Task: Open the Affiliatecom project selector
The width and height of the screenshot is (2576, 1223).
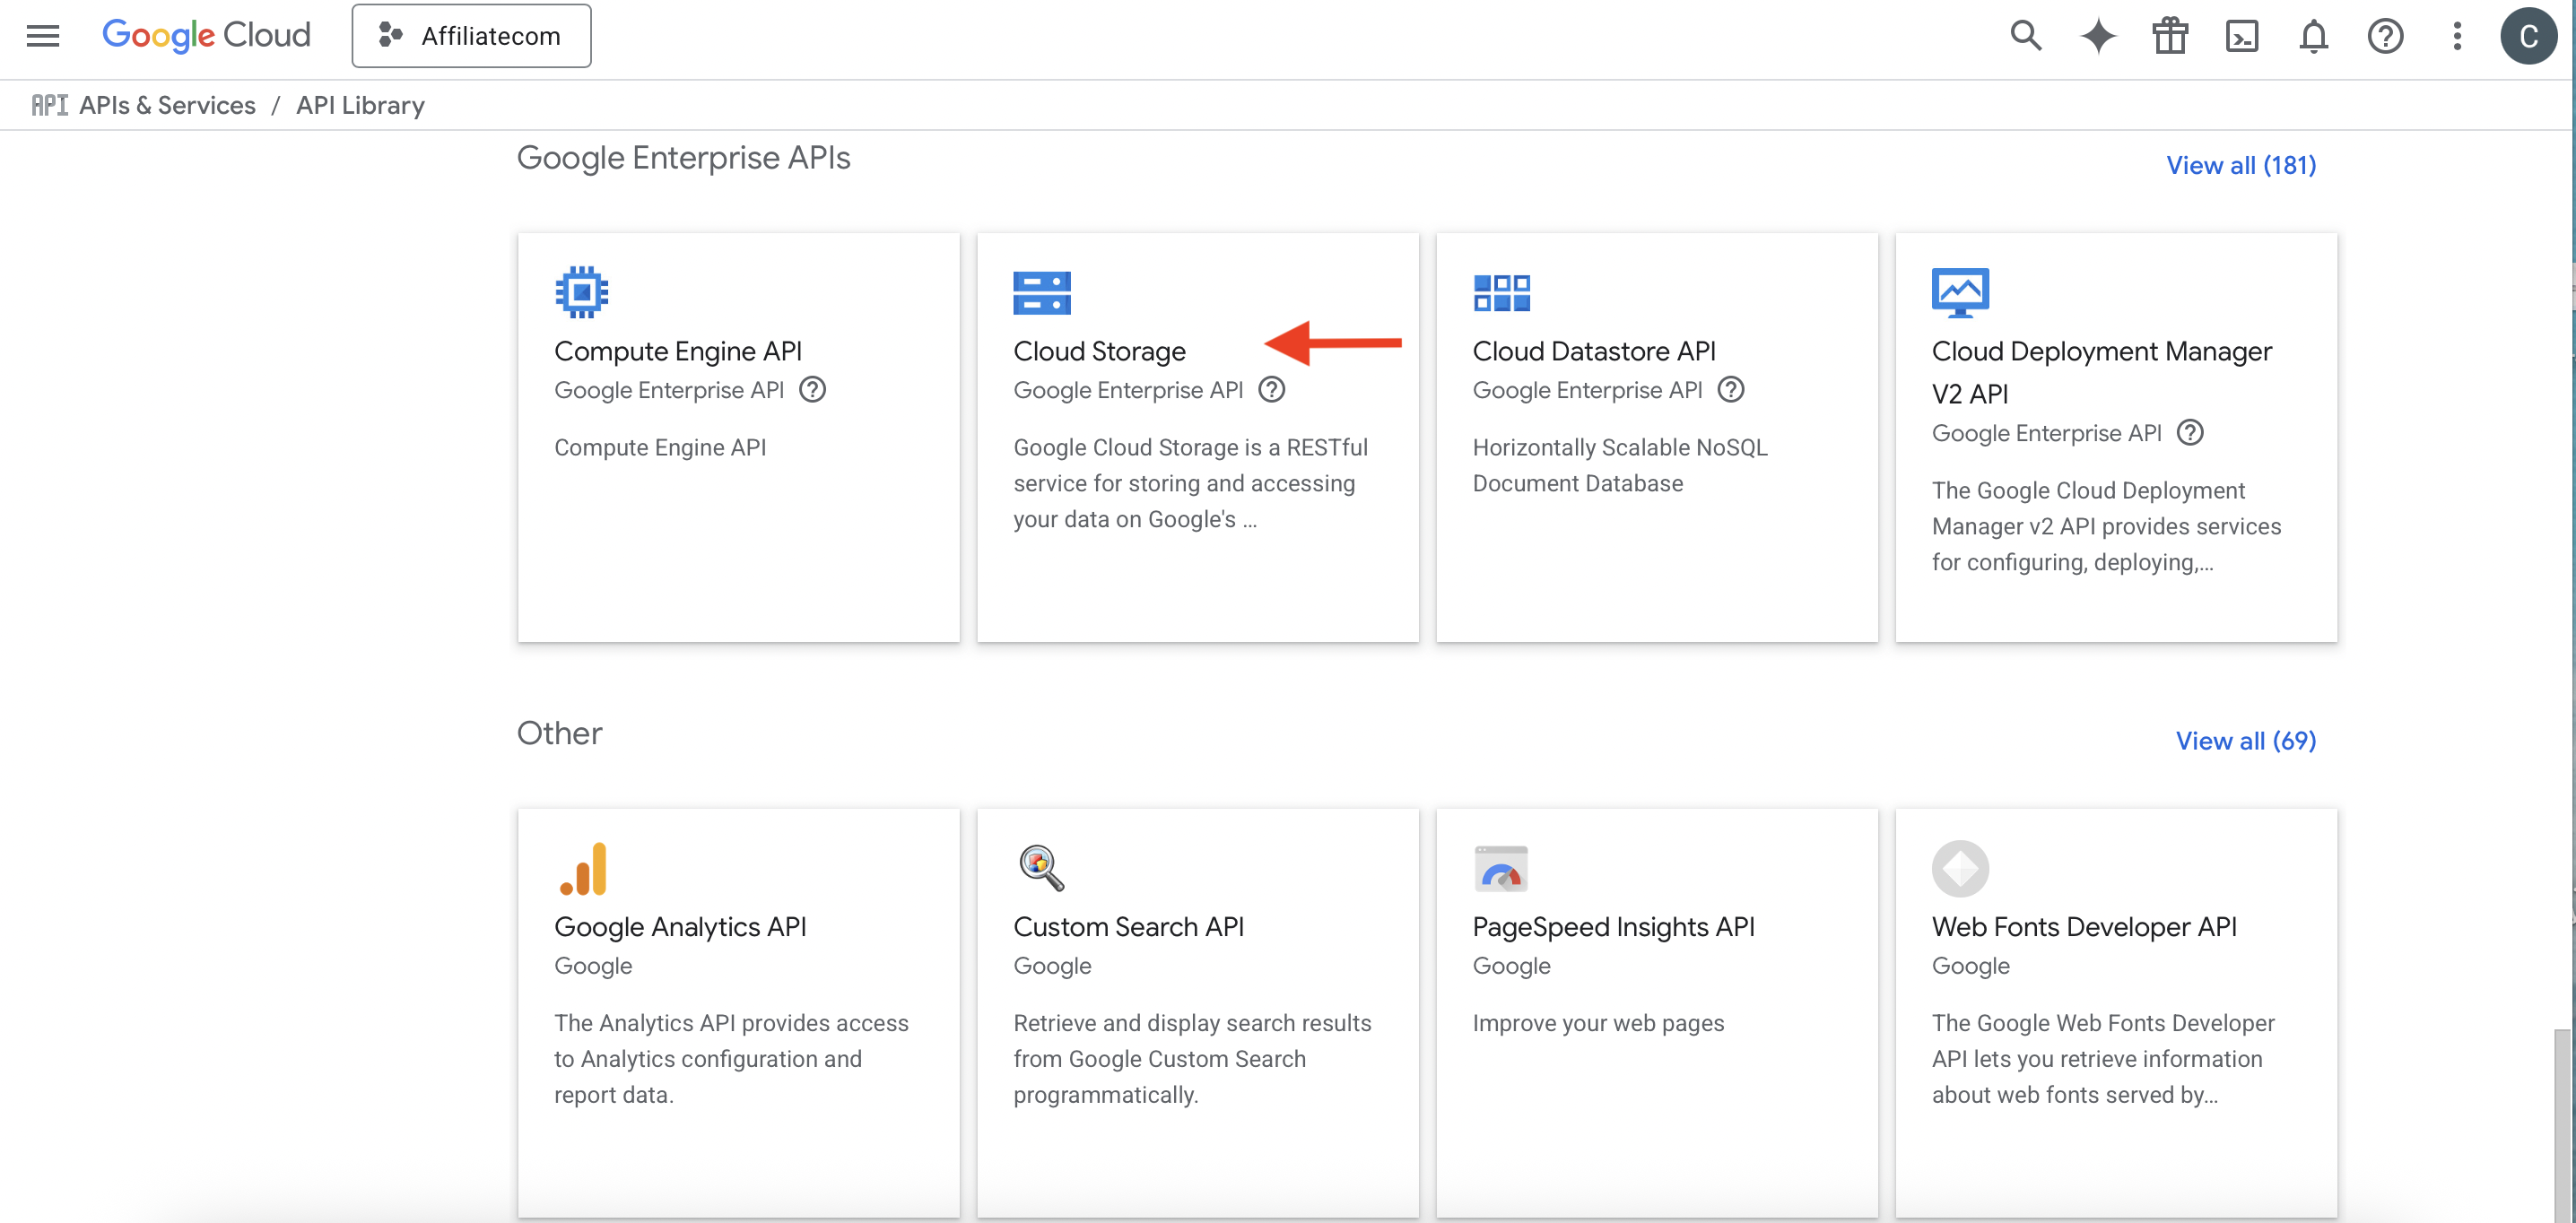Action: (471, 36)
